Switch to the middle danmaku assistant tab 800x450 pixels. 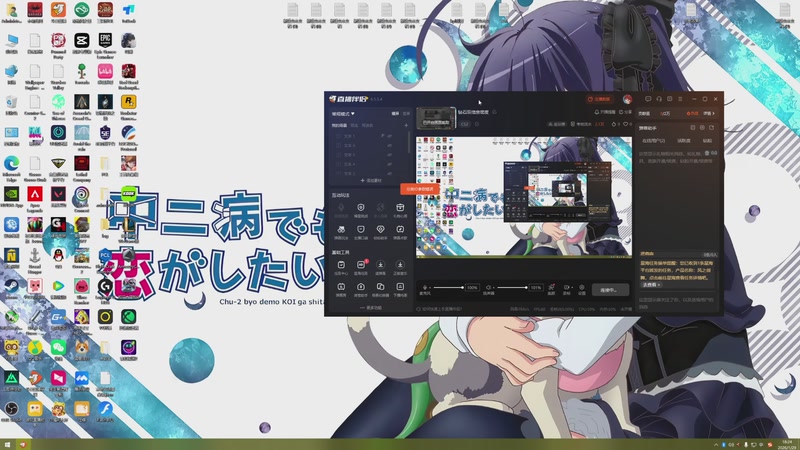[x=684, y=141]
